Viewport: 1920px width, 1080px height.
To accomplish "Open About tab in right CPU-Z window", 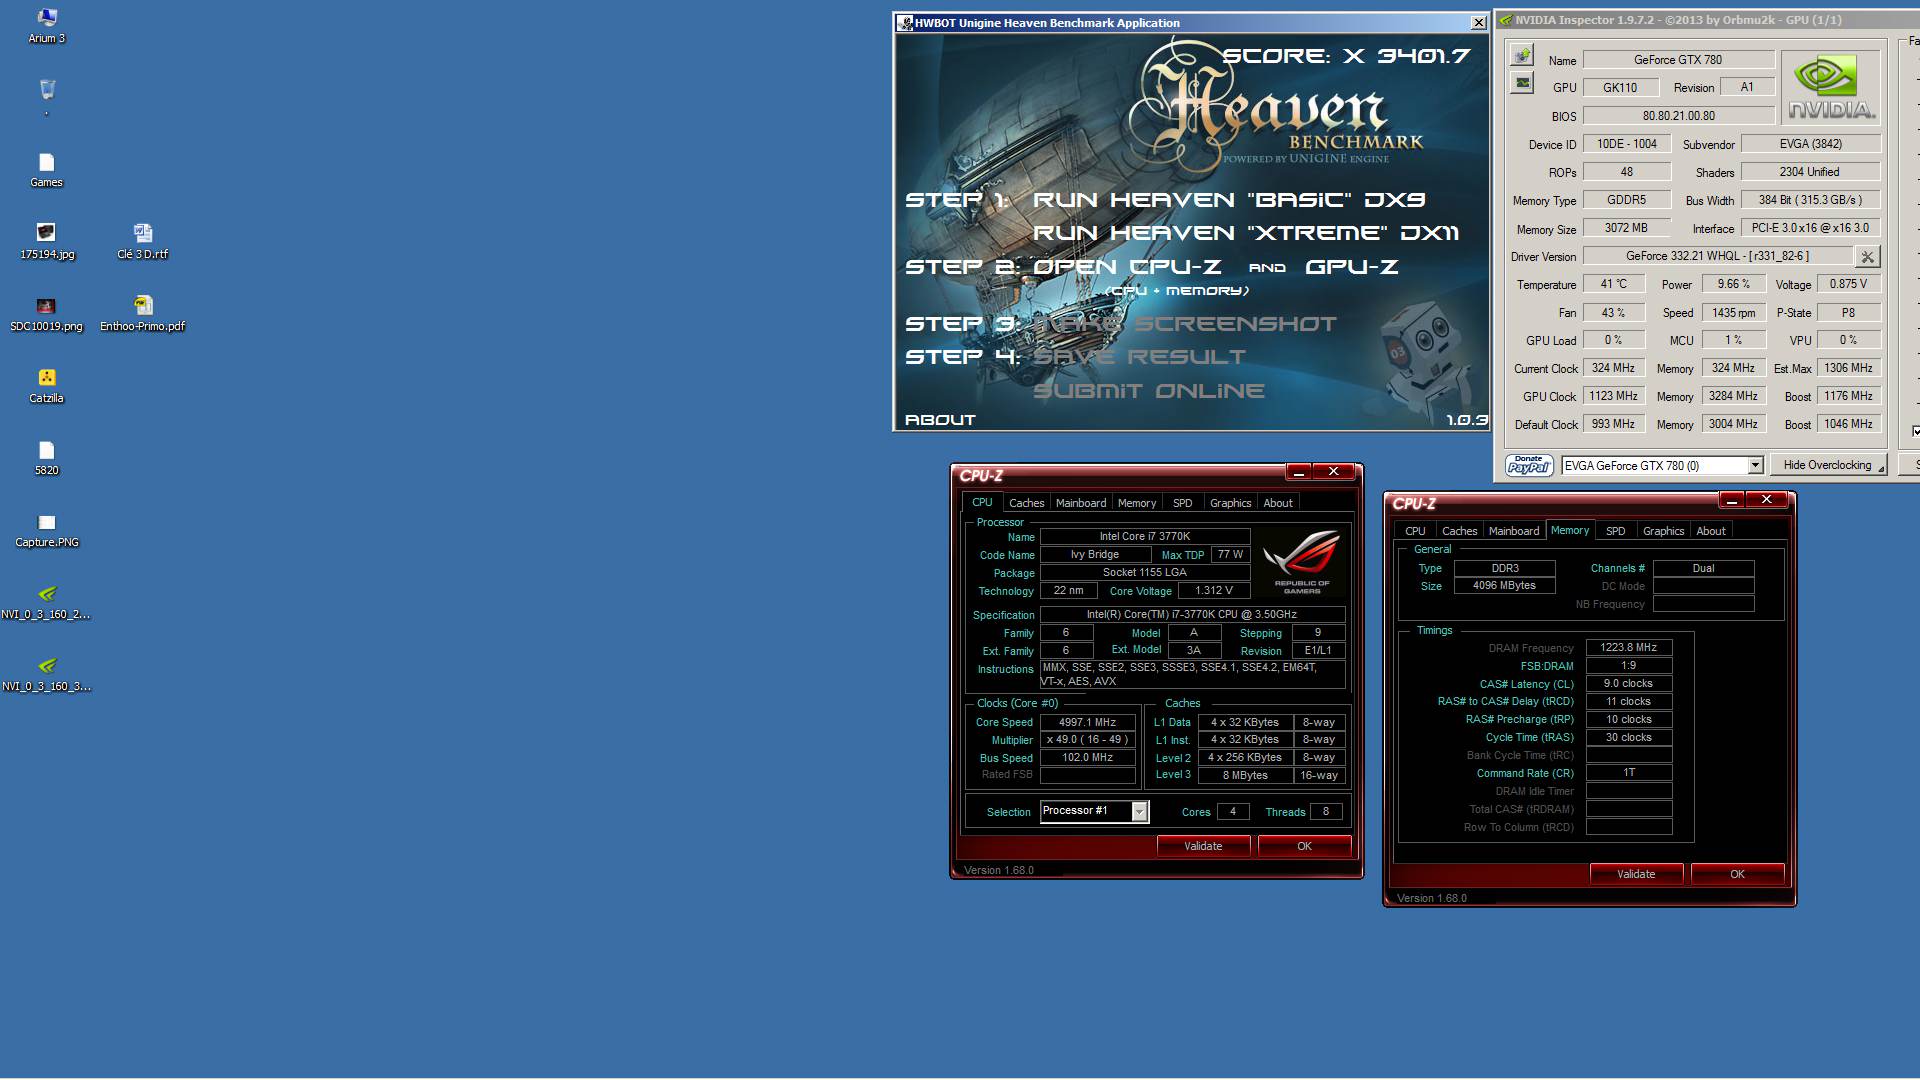I will (1710, 531).
